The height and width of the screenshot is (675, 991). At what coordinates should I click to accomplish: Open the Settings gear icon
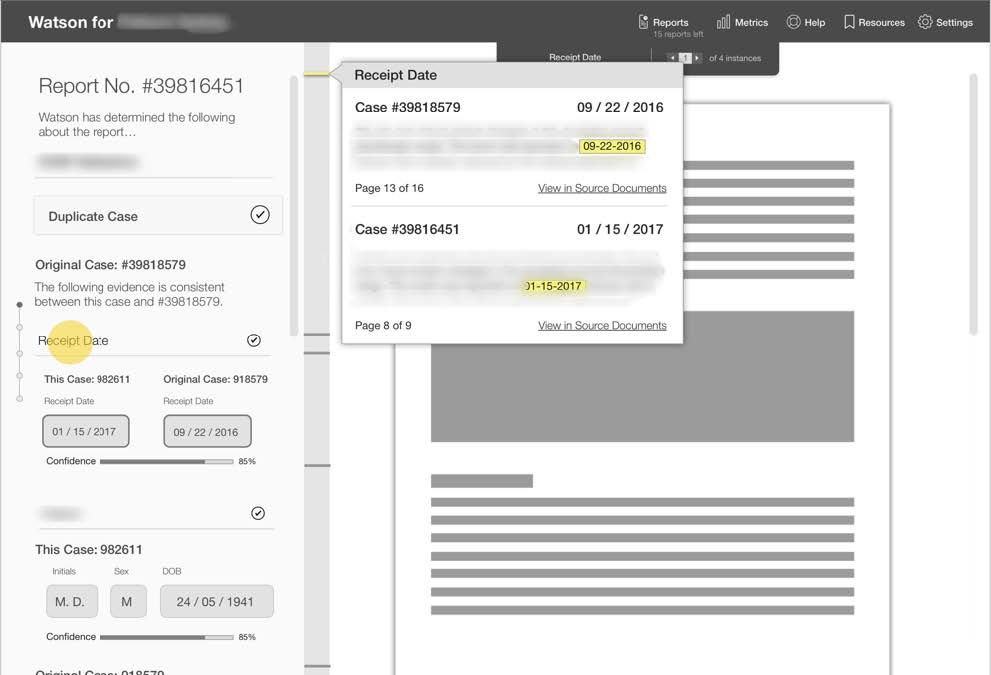click(x=925, y=22)
